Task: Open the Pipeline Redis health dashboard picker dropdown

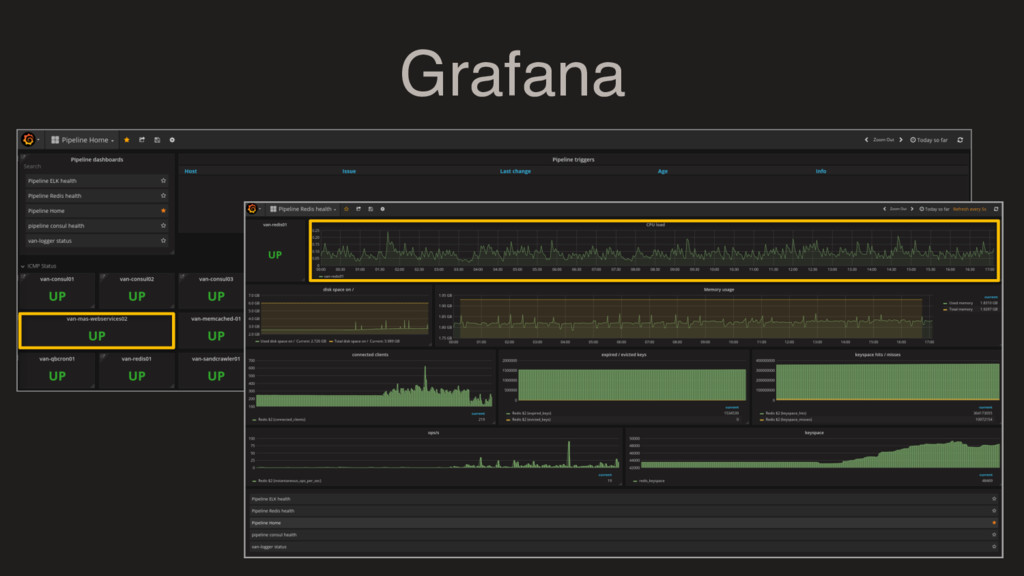Action: click(x=303, y=209)
